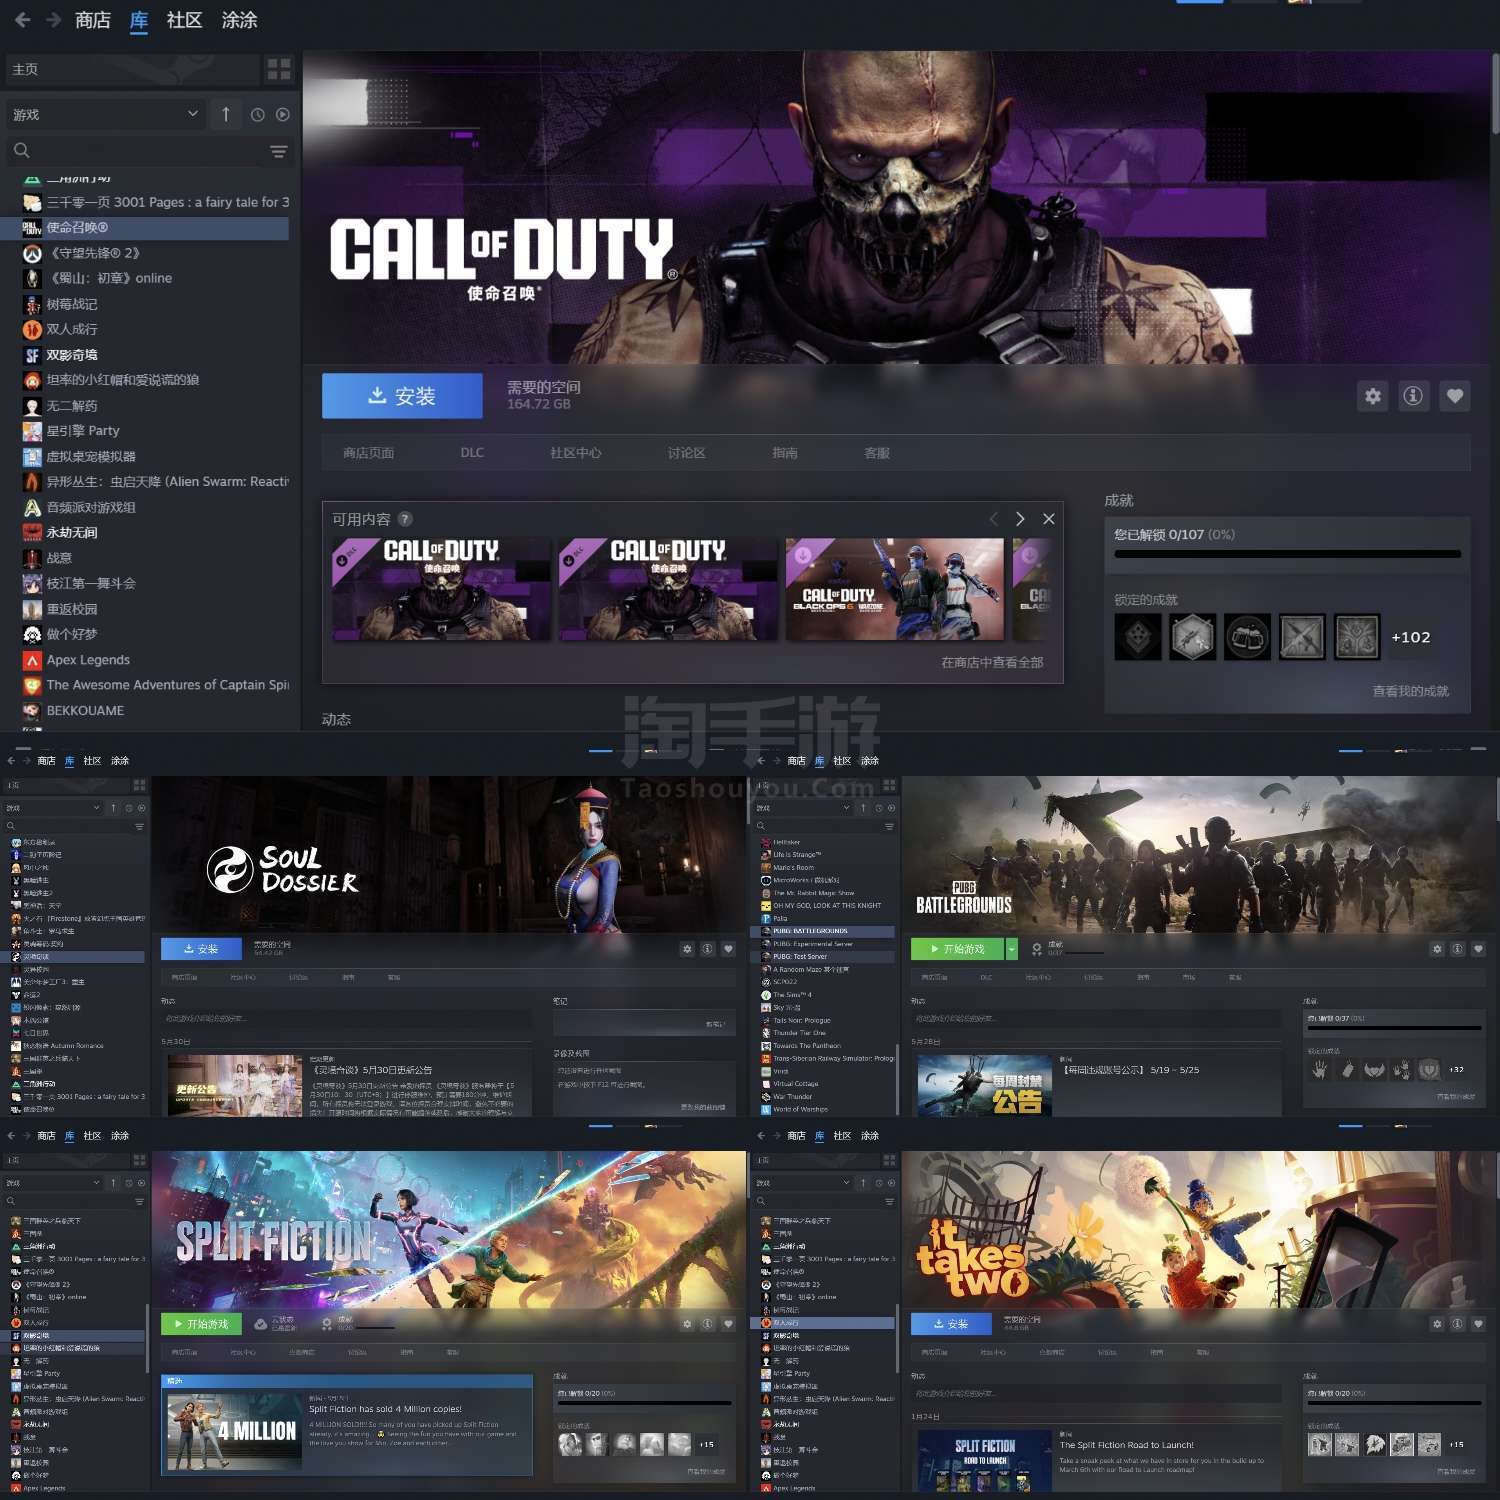The height and width of the screenshot is (1500, 1500).
Task: Select the first locked achievement icon for Call of Duty
Action: tap(1139, 637)
